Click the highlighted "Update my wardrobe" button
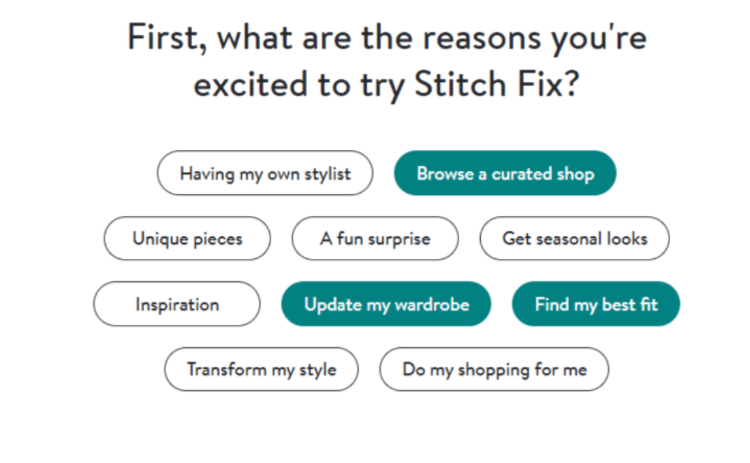Image resolution: width=750 pixels, height=463 pixels. click(386, 304)
